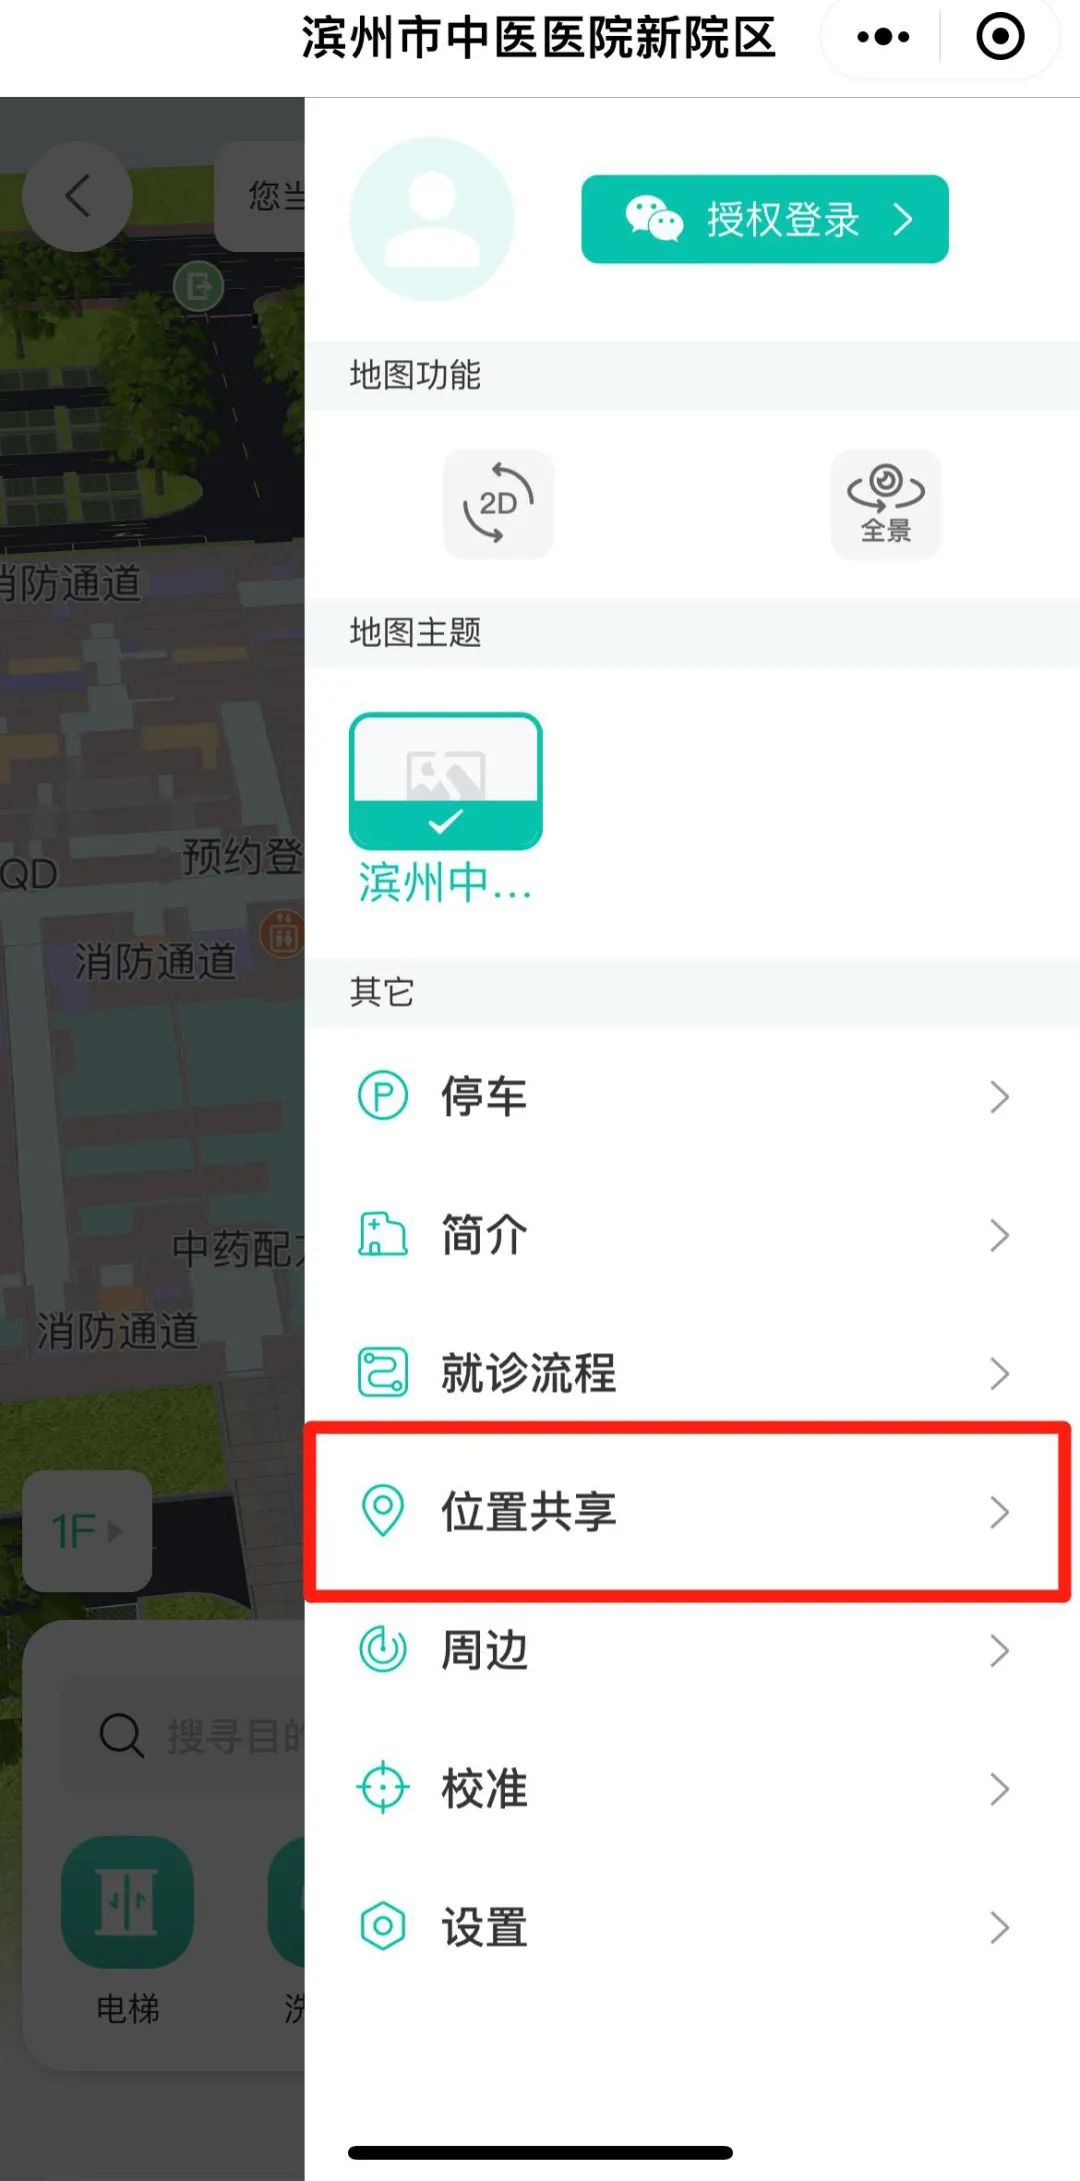Open the 1F floor selector

click(87, 1531)
